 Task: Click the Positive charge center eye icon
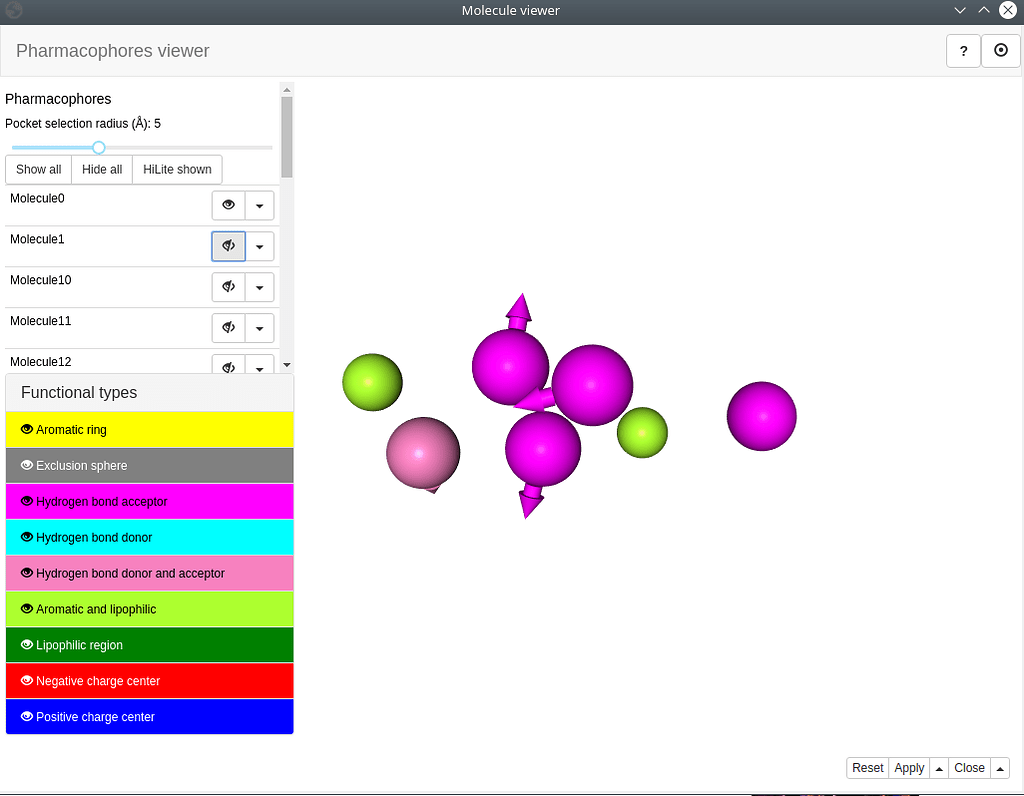click(x=26, y=716)
